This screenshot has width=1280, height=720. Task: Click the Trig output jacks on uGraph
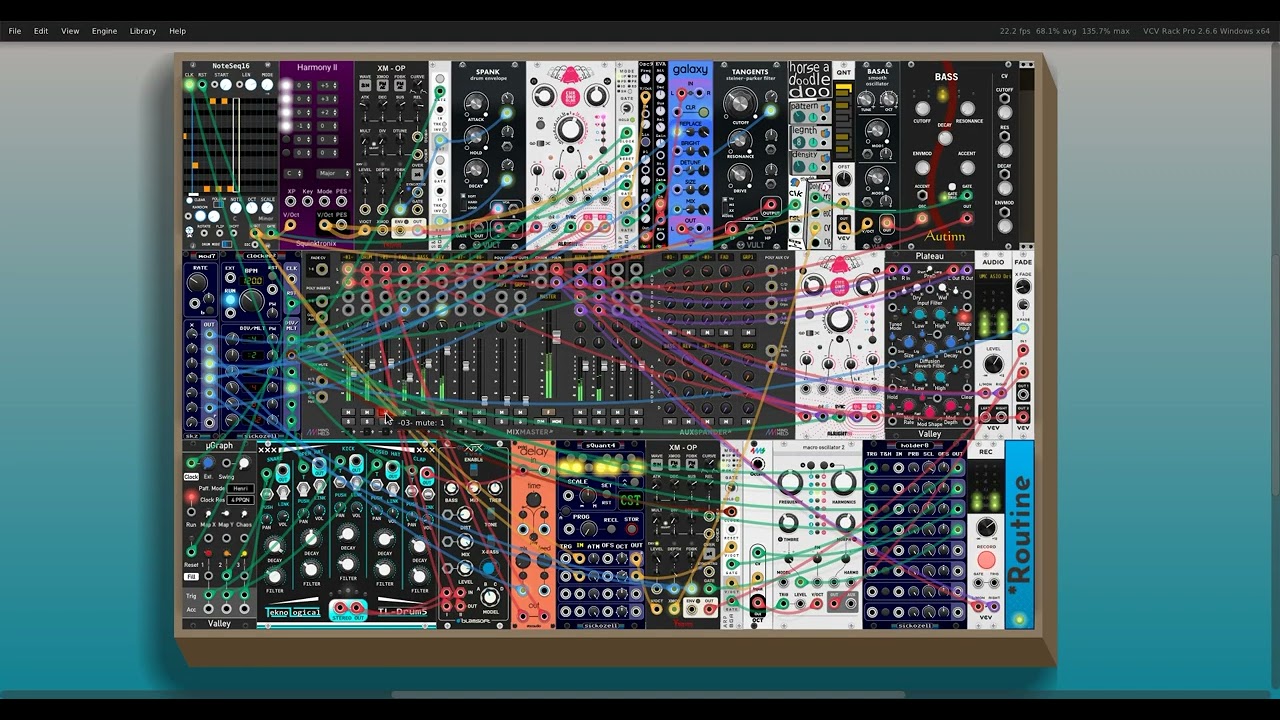(226, 595)
